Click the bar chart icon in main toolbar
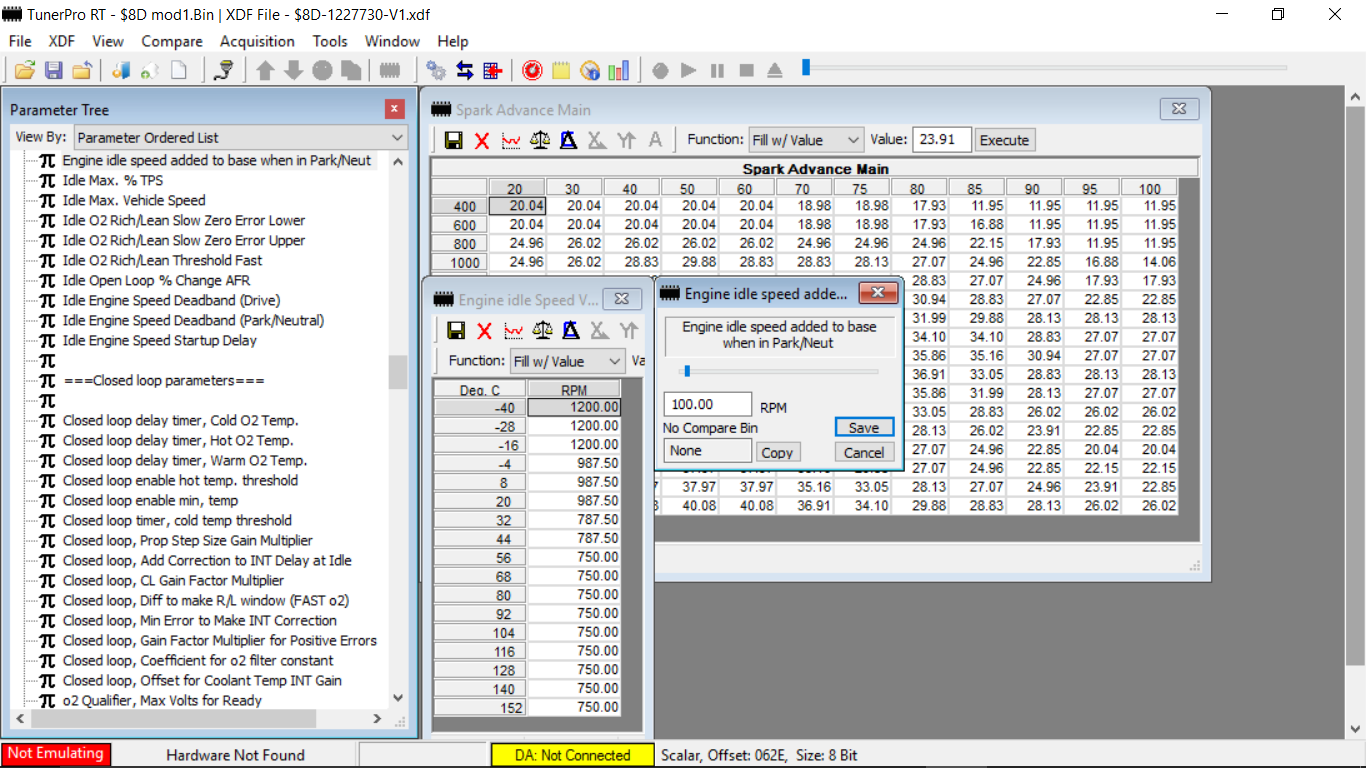The height and width of the screenshot is (768, 1366). [619, 70]
